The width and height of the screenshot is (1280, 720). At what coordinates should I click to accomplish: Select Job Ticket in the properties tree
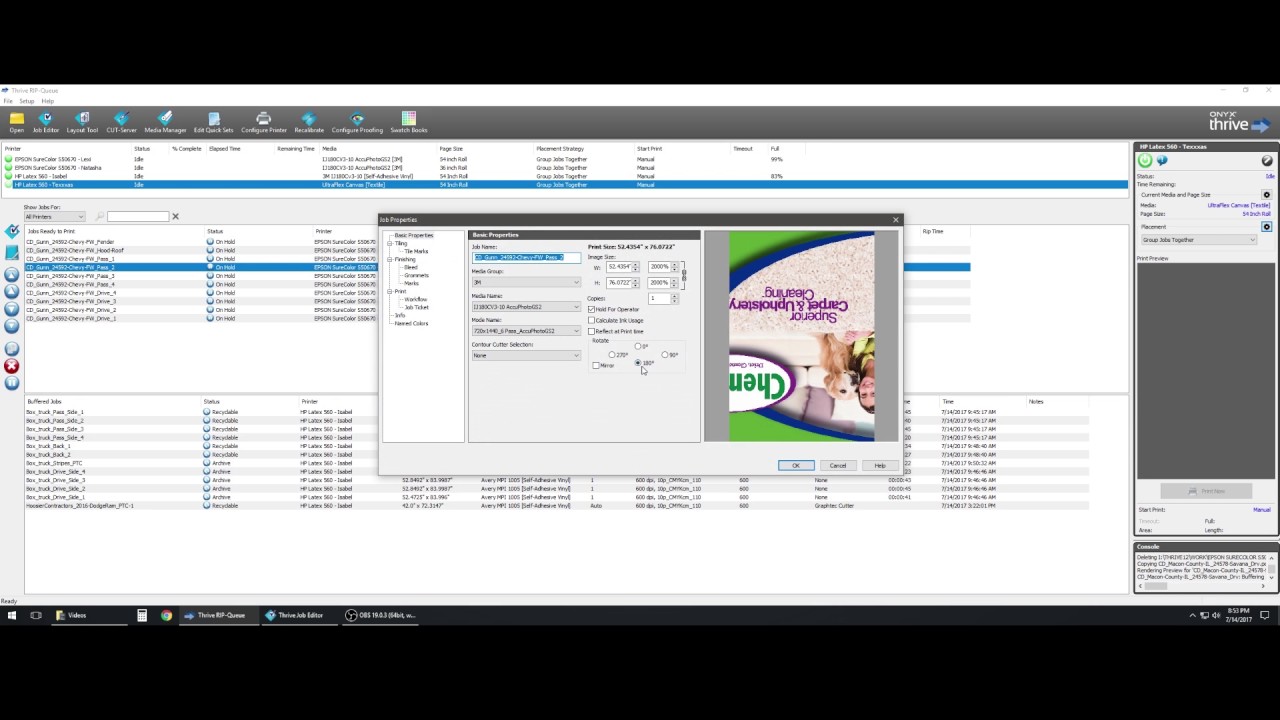click(x=416, y=307)
